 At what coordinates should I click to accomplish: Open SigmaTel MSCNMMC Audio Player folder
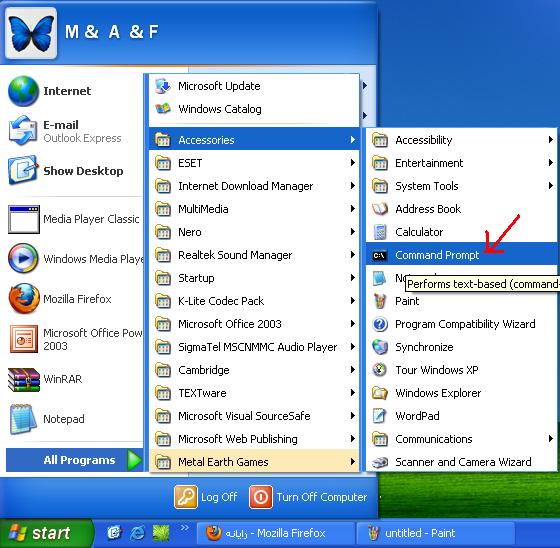coord(254,347)
